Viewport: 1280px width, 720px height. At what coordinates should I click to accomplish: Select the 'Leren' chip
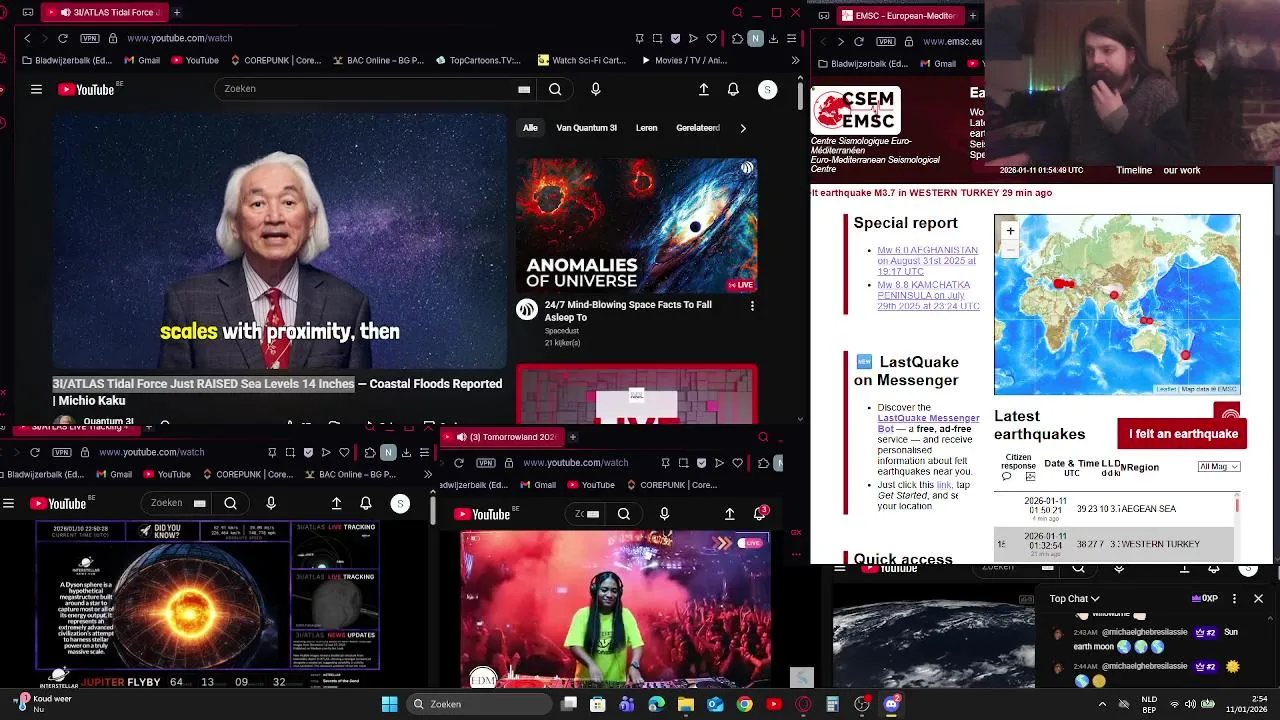point(646,128)
